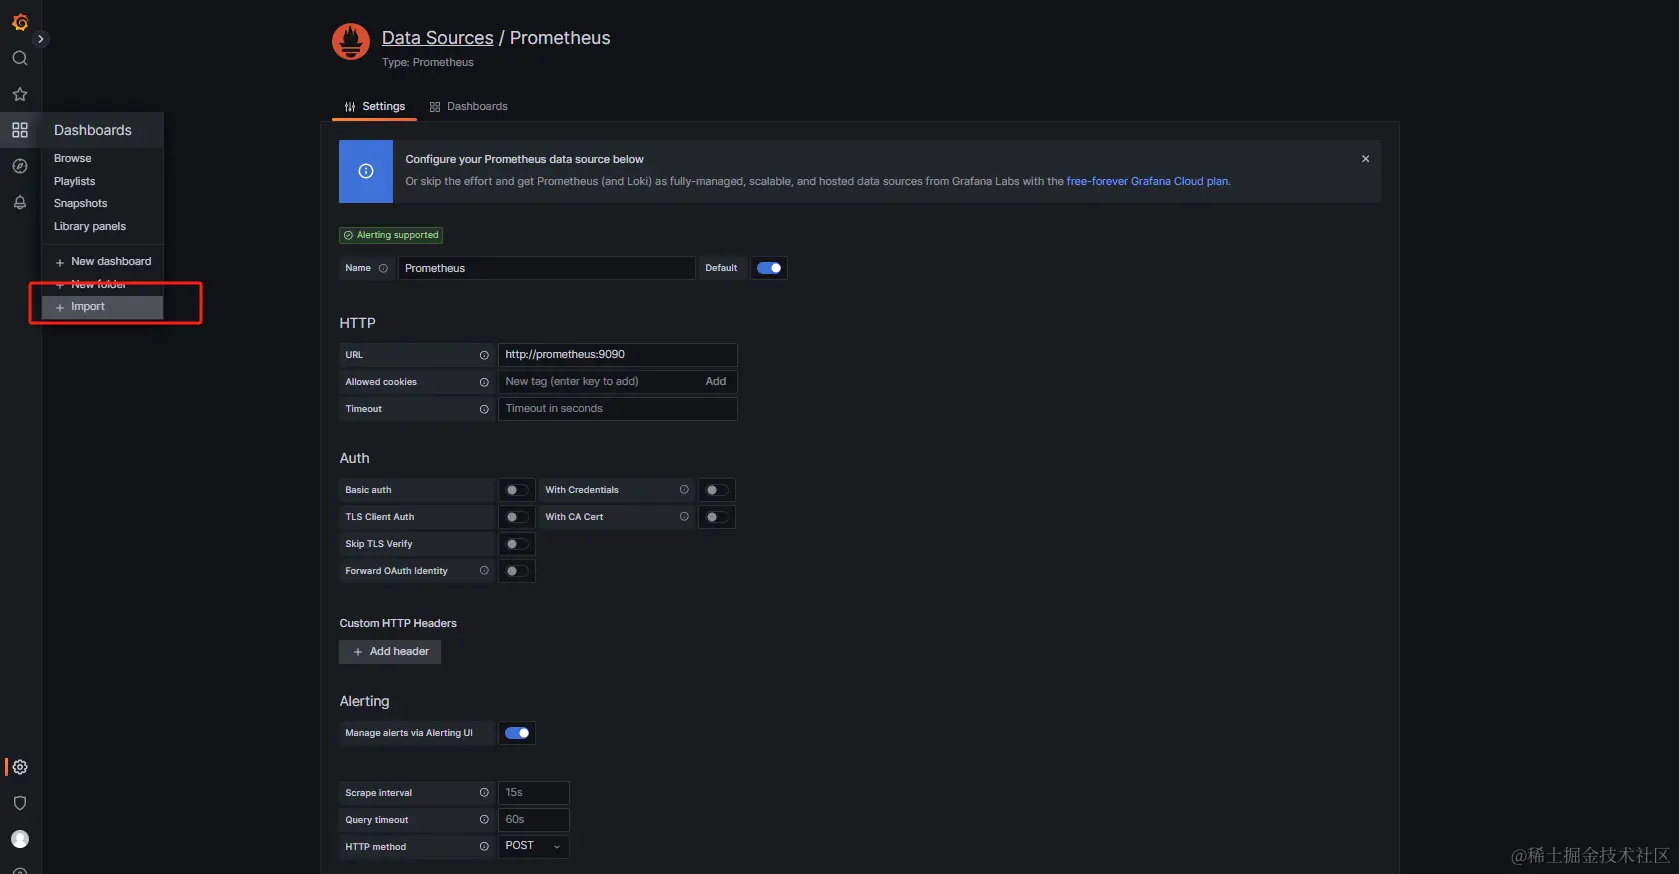Image resolution: width=1679 pixels, height=874 pixels.
Task: Click the Dashboards grid icon in the sidebar
Action: point(20,130)
